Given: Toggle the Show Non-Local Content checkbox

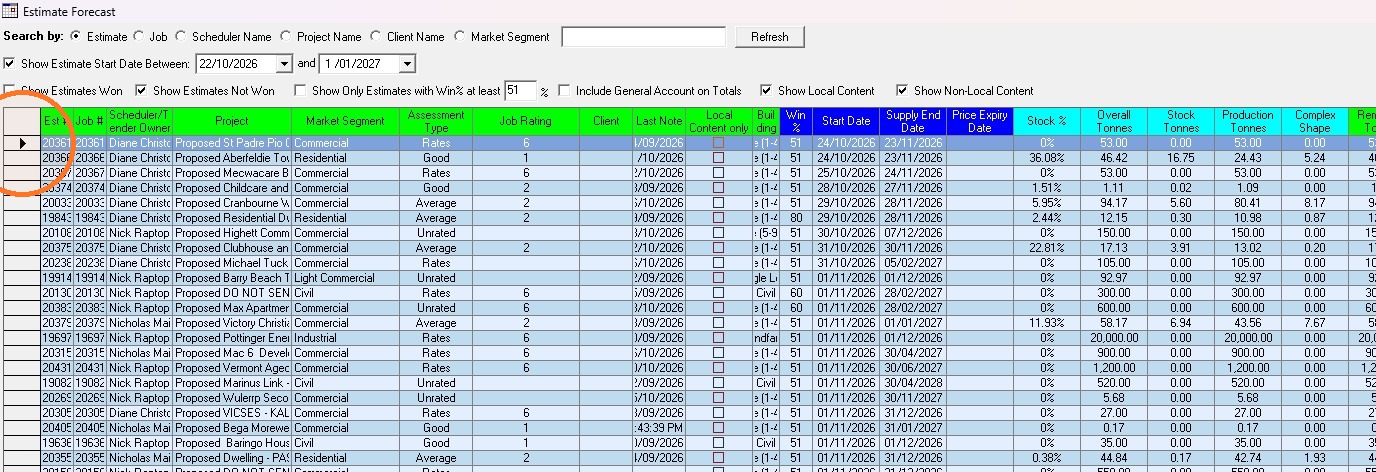Looking at the screenshot, I should (903, 90).
